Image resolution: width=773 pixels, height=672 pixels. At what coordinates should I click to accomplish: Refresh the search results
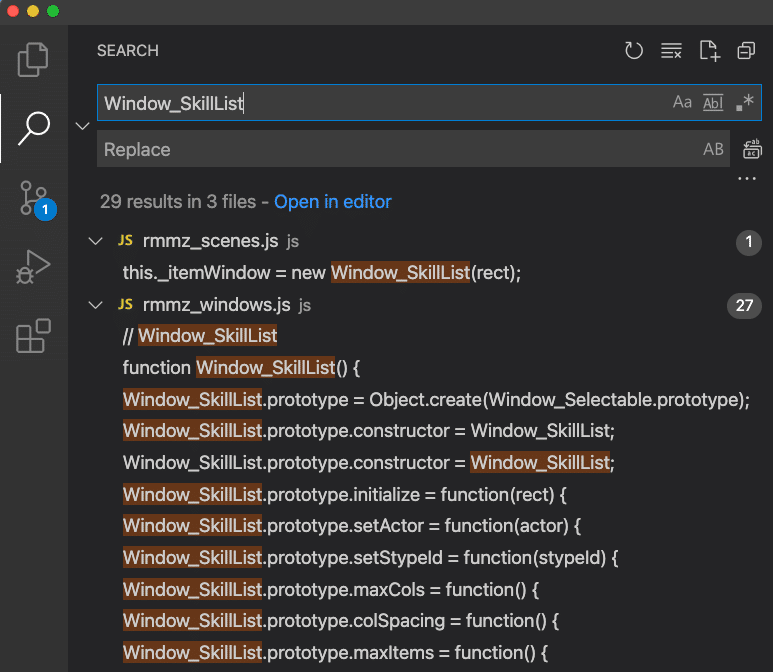pyautogui.click(x=633, y=50)
